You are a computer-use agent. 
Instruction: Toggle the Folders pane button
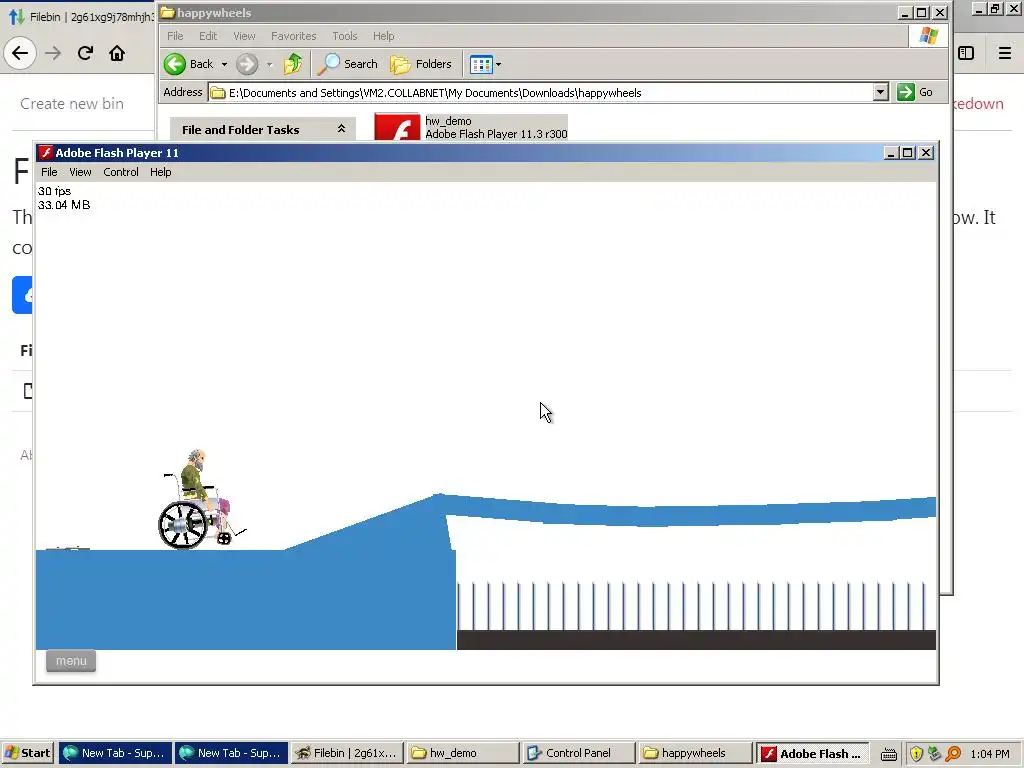point(421,64)
